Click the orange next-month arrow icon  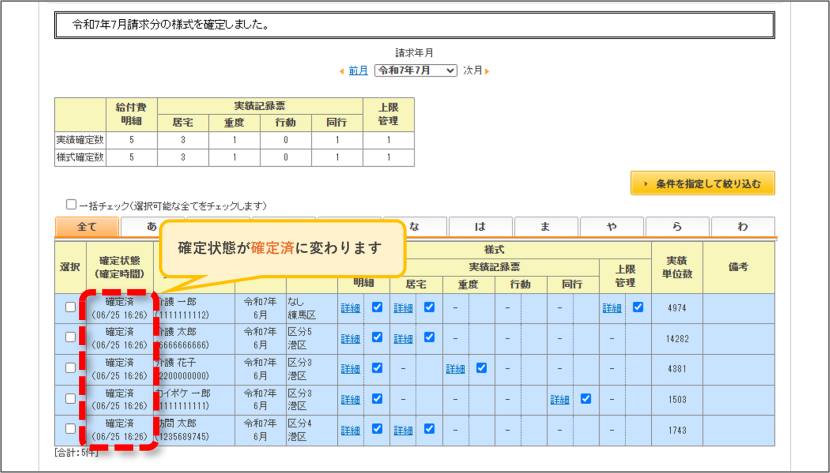pyautogui.click(x=487, y=71)
